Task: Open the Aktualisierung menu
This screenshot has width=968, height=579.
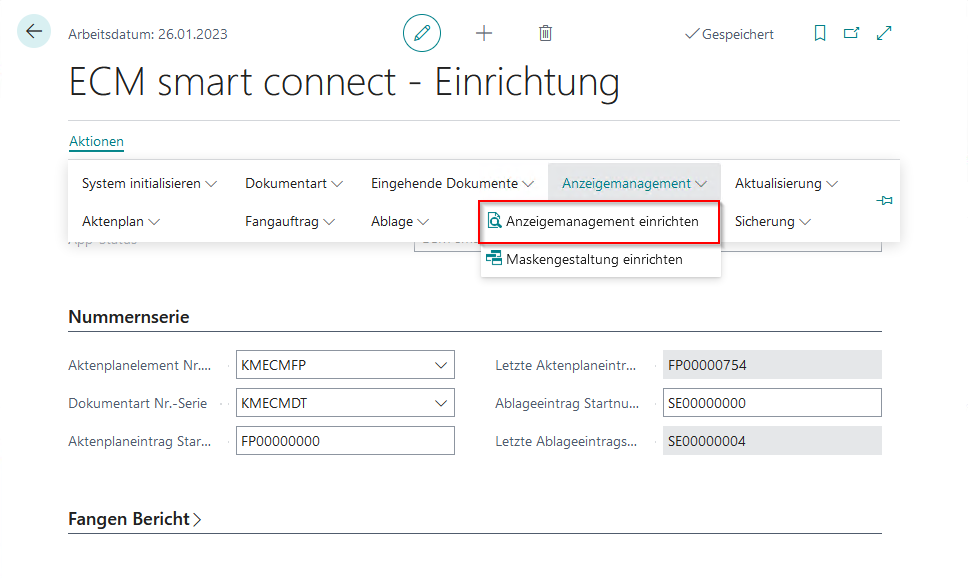Action: point(786,183)
